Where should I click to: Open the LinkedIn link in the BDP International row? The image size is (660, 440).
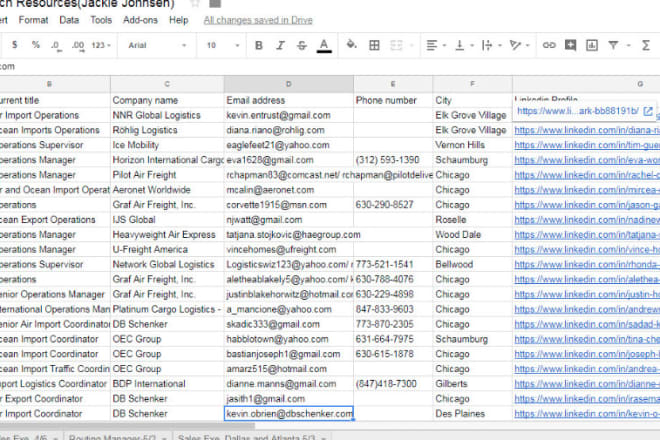tap(587, 384)
